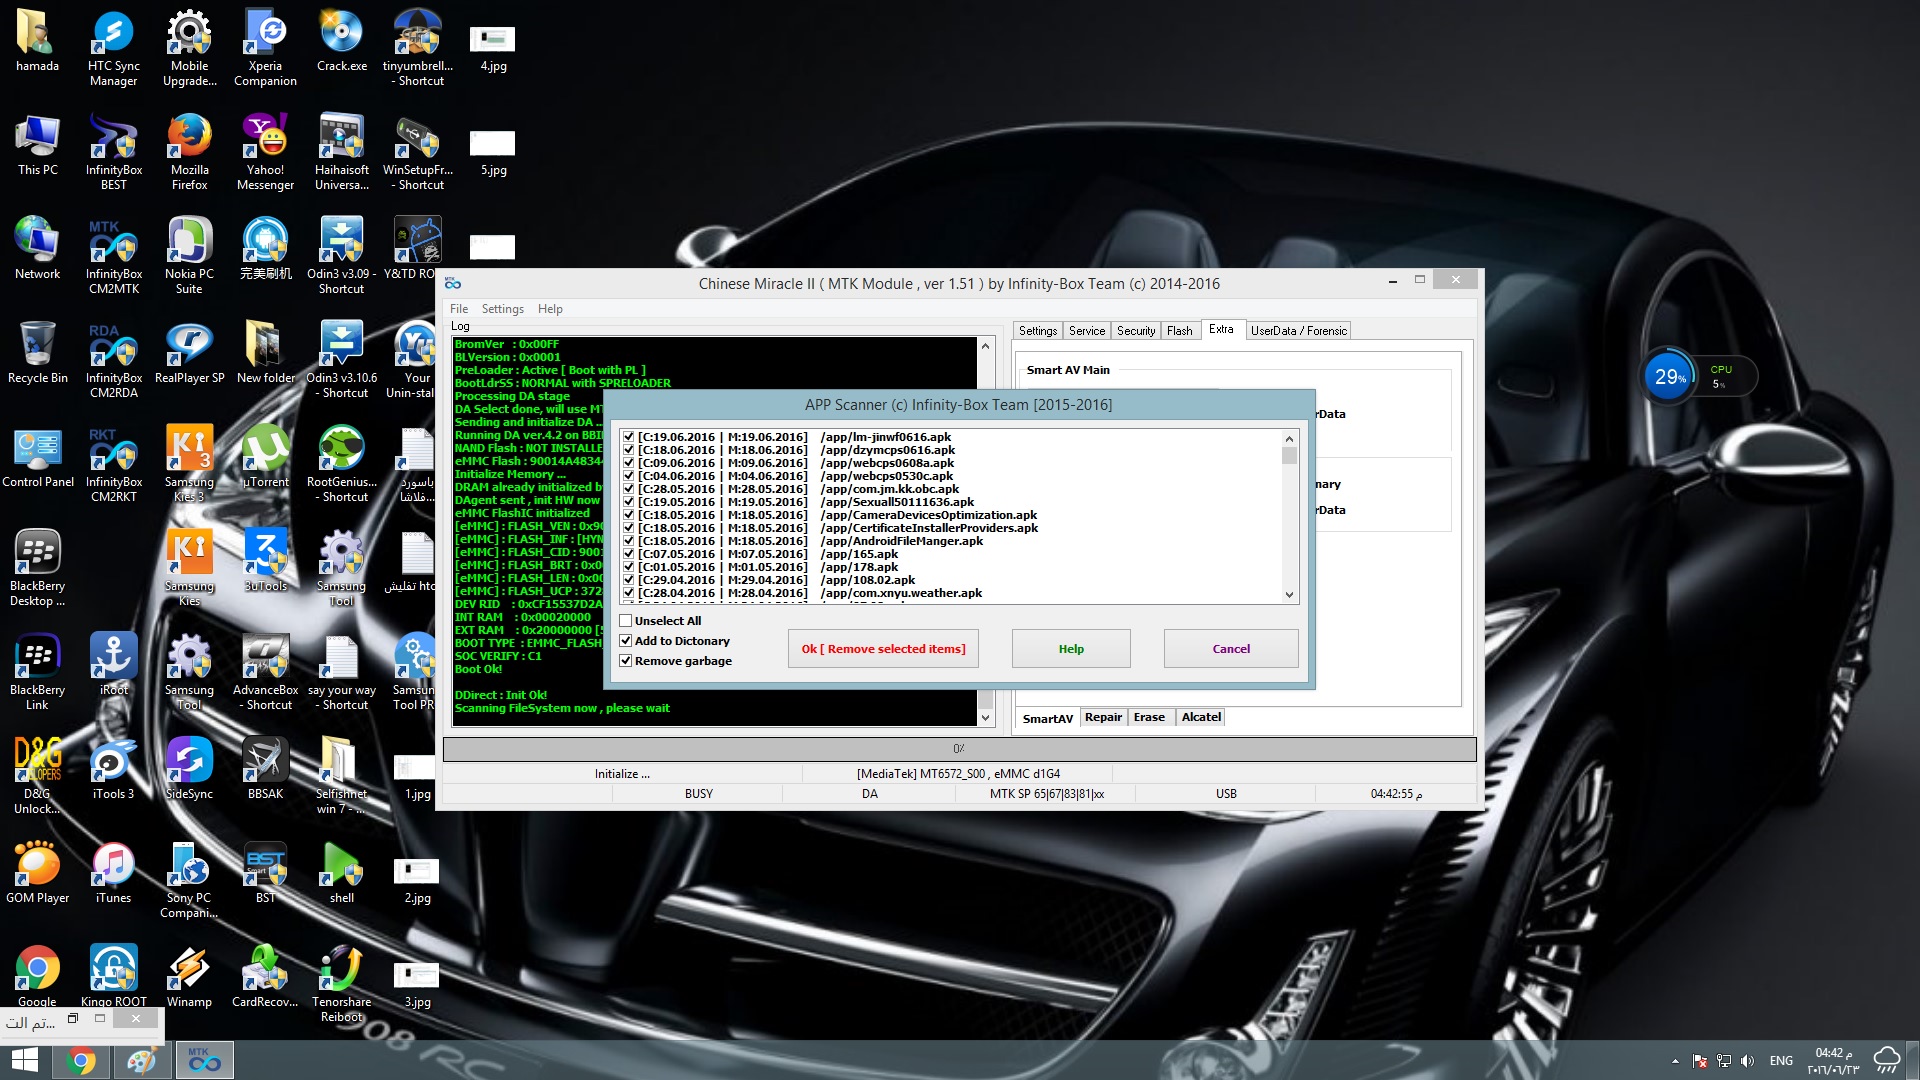The height and width of the screenshot is (1080, 1920).
Task: Check the Unselect All checkbox
Action: pyautogui.click(x=626, y=621)
